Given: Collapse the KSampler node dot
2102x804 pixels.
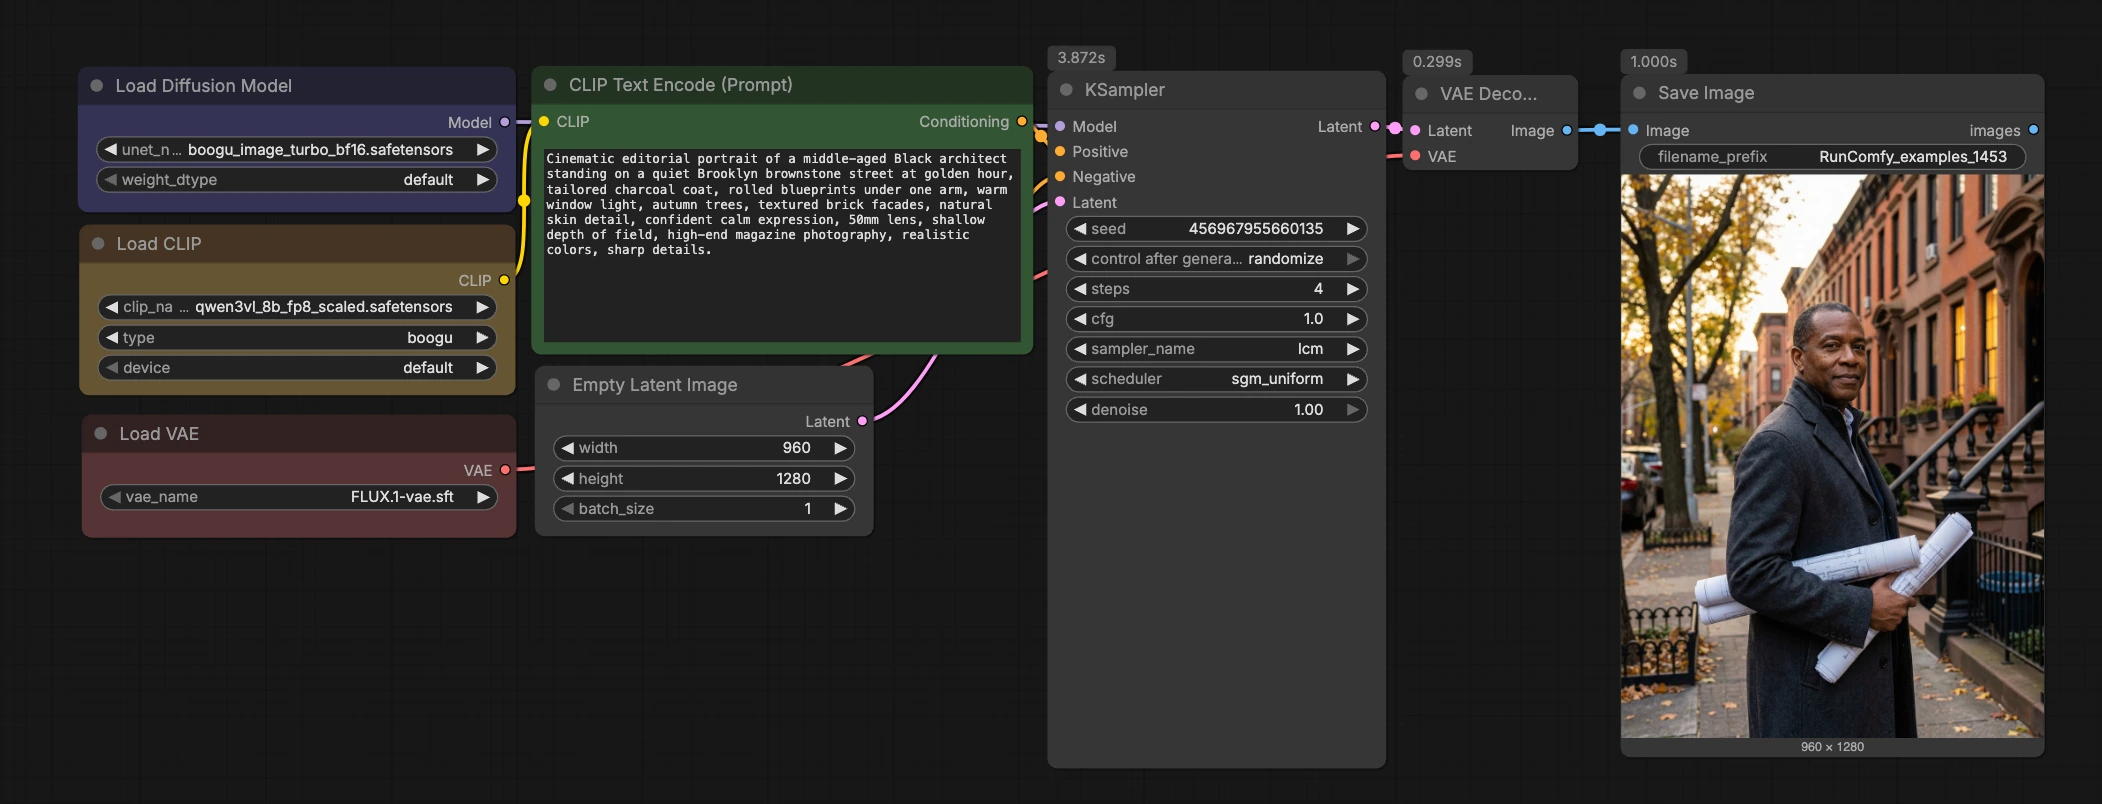Looking at the screenshot, I should tap(1066, 90).
